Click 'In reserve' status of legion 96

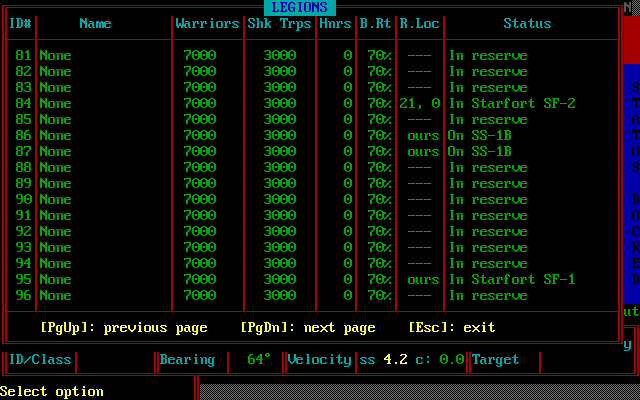488,296
